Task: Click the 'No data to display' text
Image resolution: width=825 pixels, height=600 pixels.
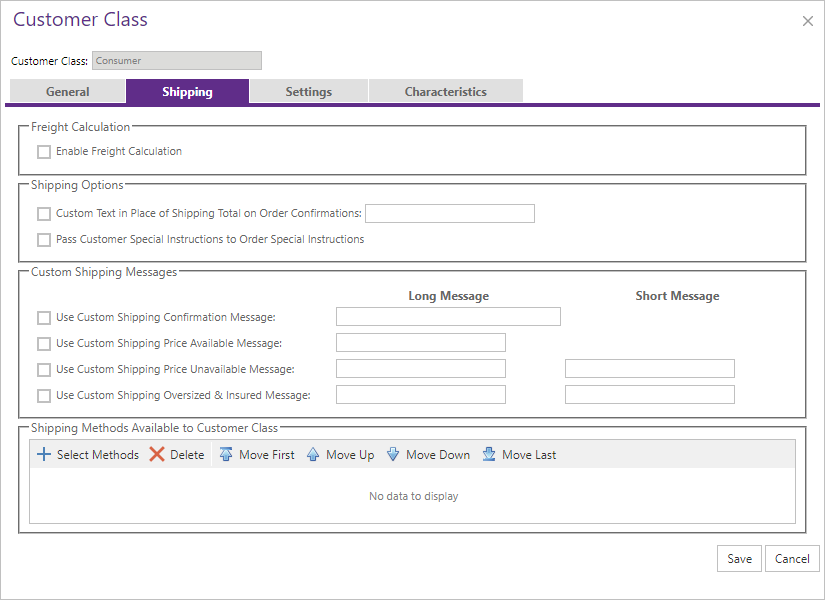Action: [414, 496]
